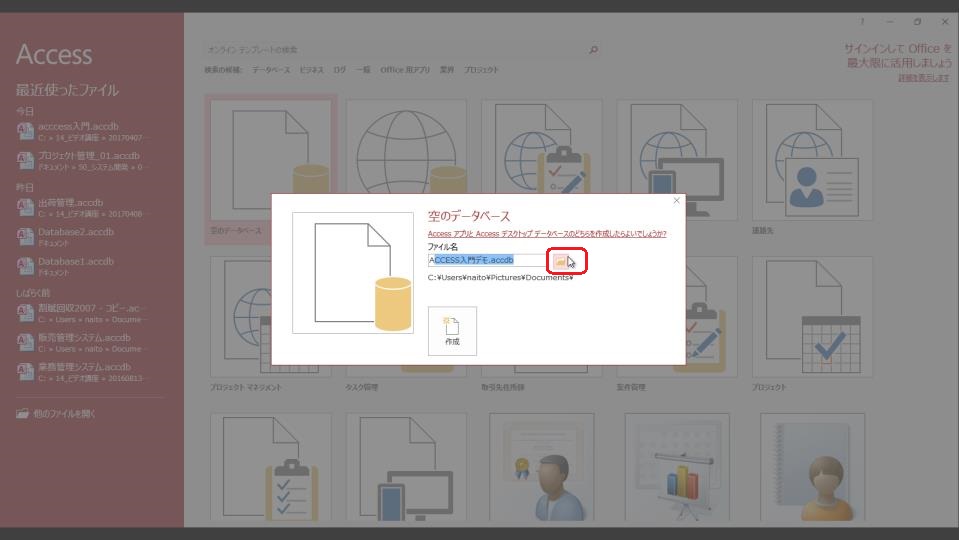Select the ビジネス suggested search
This screenshot has height=540, width=959.
[x=311, y=70]
